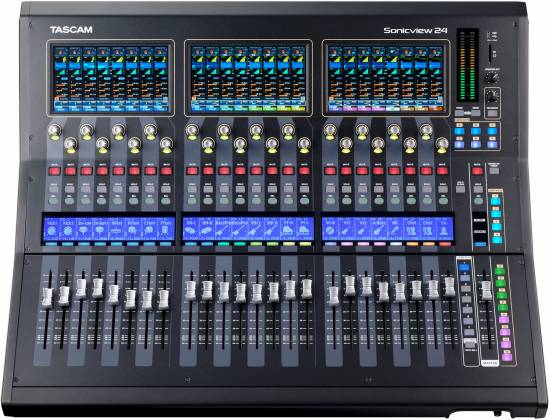Tap the two-singers icon on channel 22 scribble strip
Screen dimensions: 549x420
(x=411, y=231)
